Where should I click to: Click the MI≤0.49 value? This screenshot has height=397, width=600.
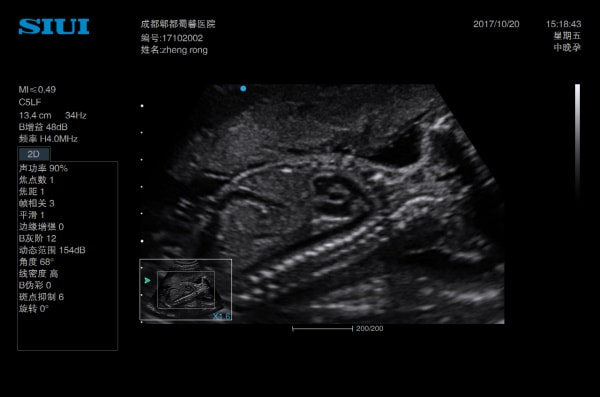(x=37, y=90)
